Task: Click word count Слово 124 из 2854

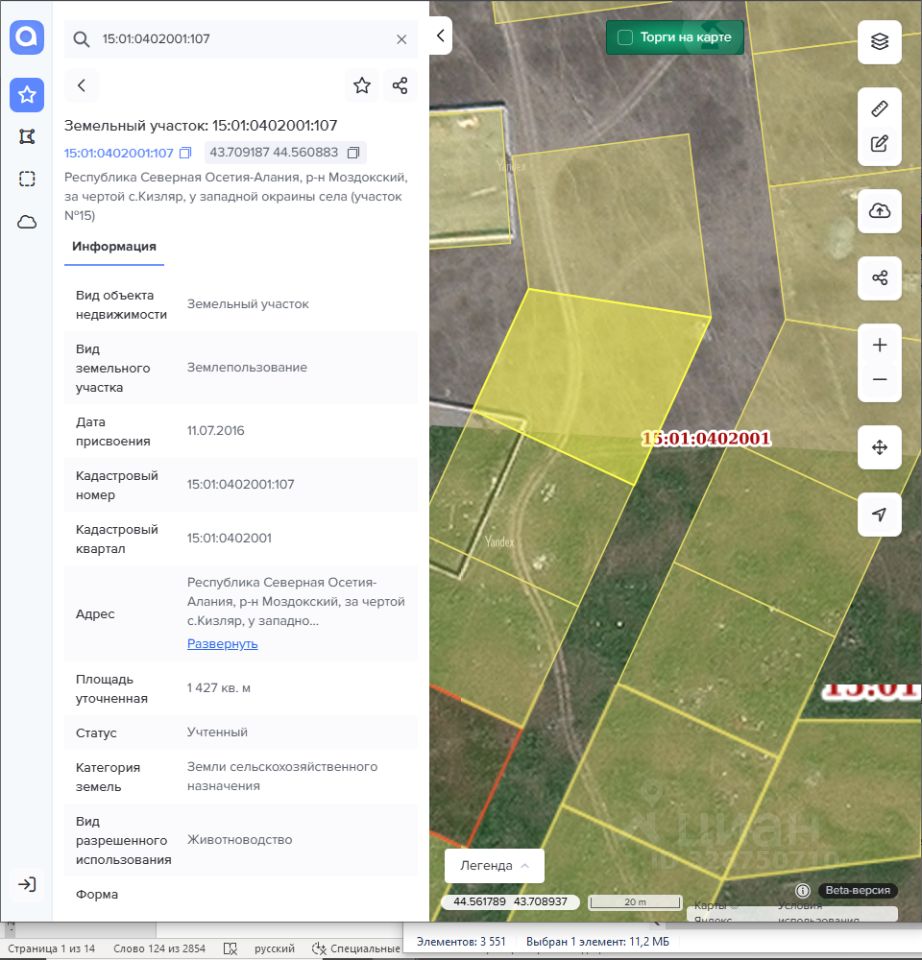Action: click(159, 948)
